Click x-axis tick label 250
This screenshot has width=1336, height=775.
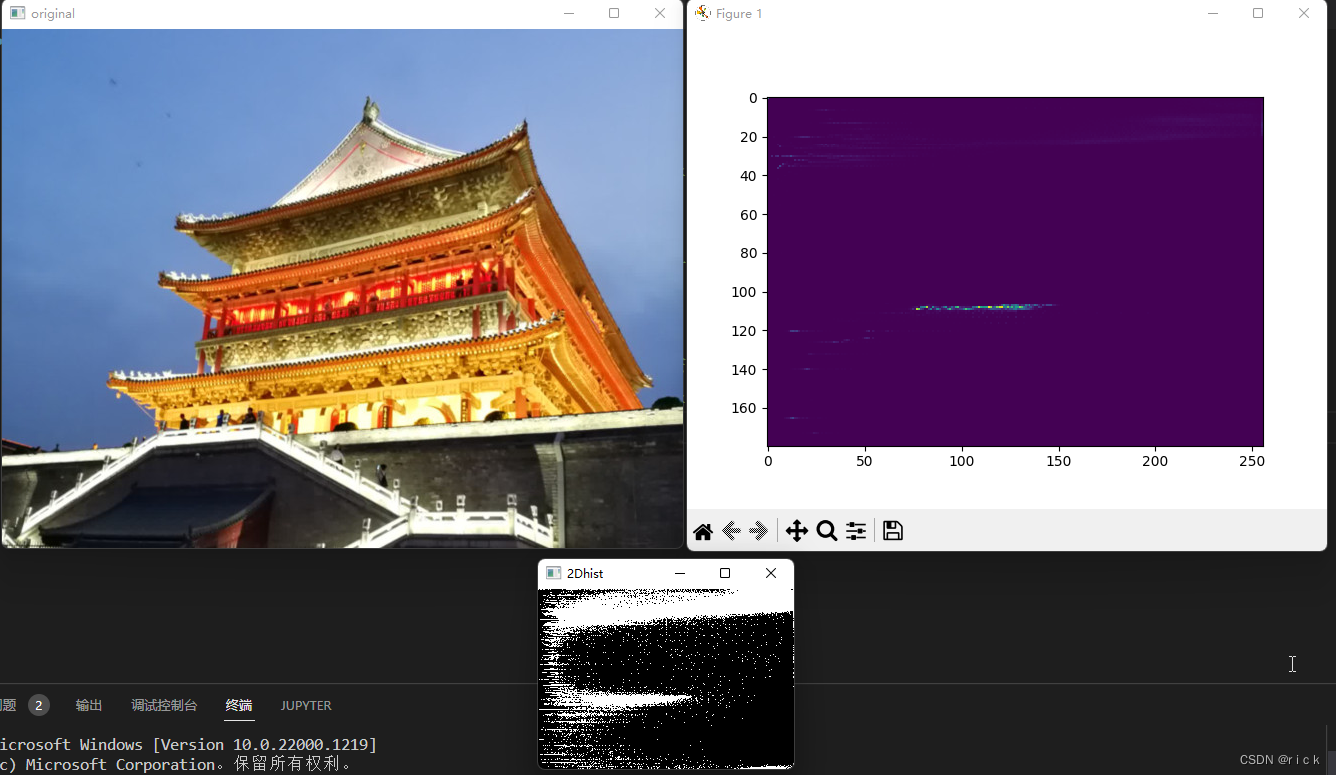(1253, 461)
